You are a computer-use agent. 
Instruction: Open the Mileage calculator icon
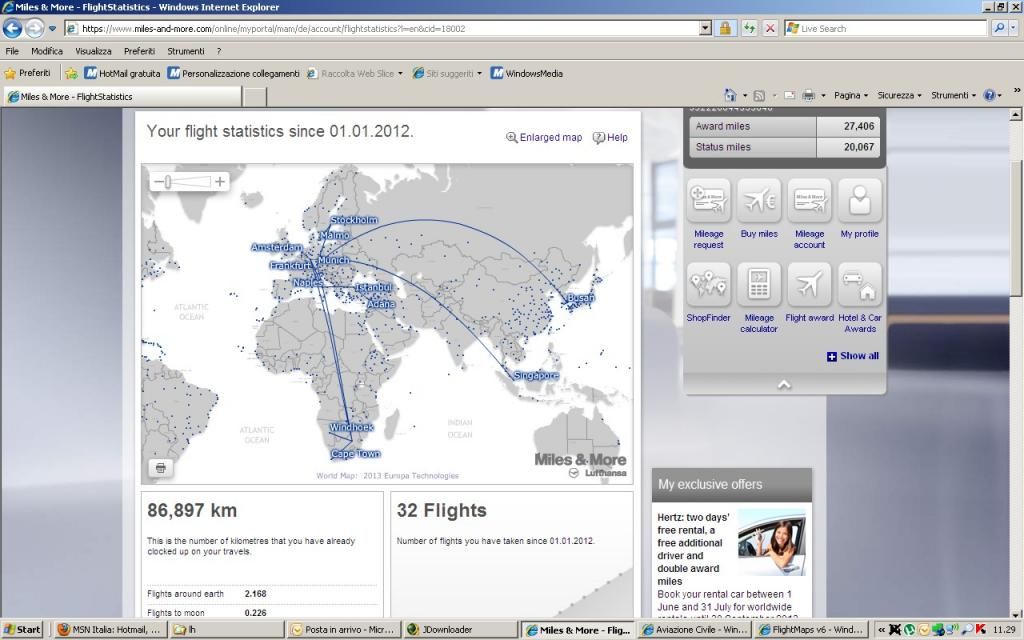point(759,285)
